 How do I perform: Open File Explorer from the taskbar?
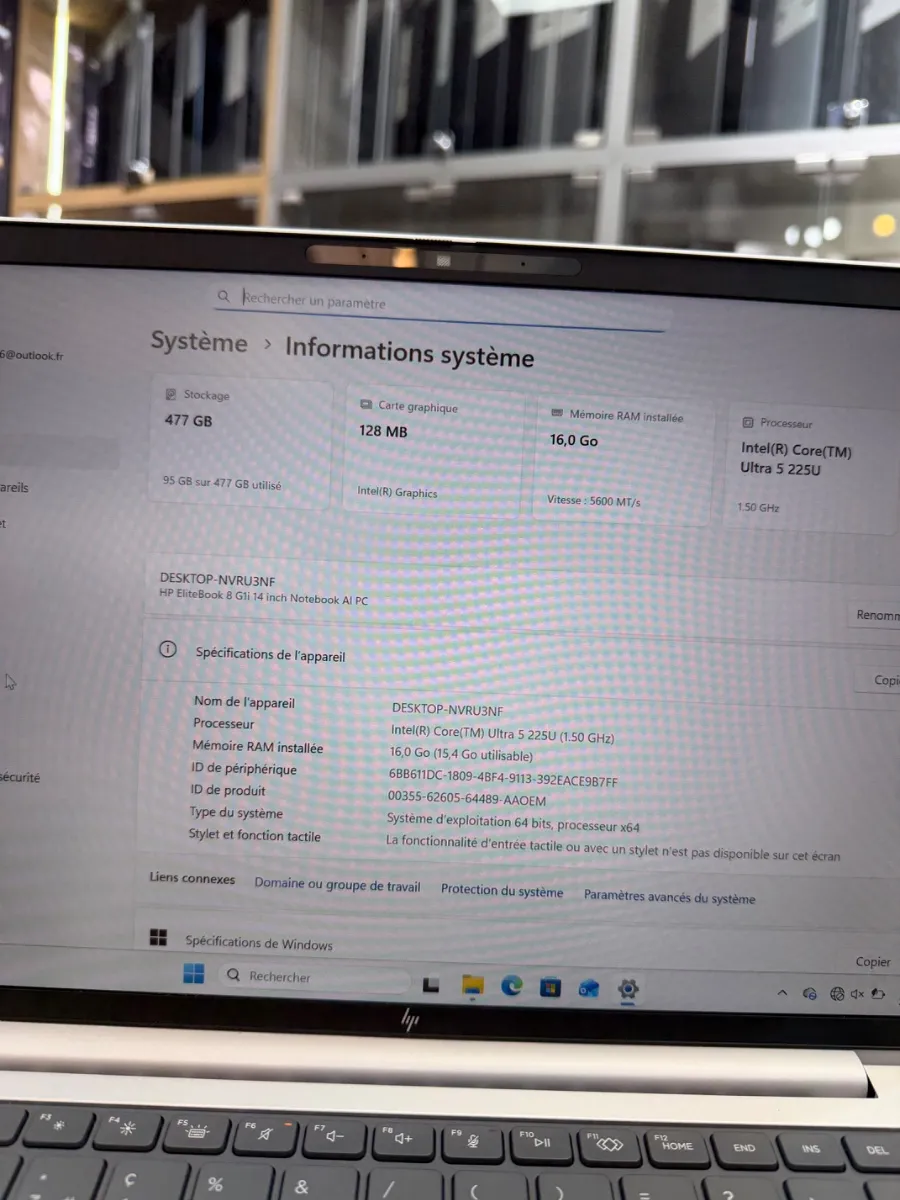(x=472, y=986)
